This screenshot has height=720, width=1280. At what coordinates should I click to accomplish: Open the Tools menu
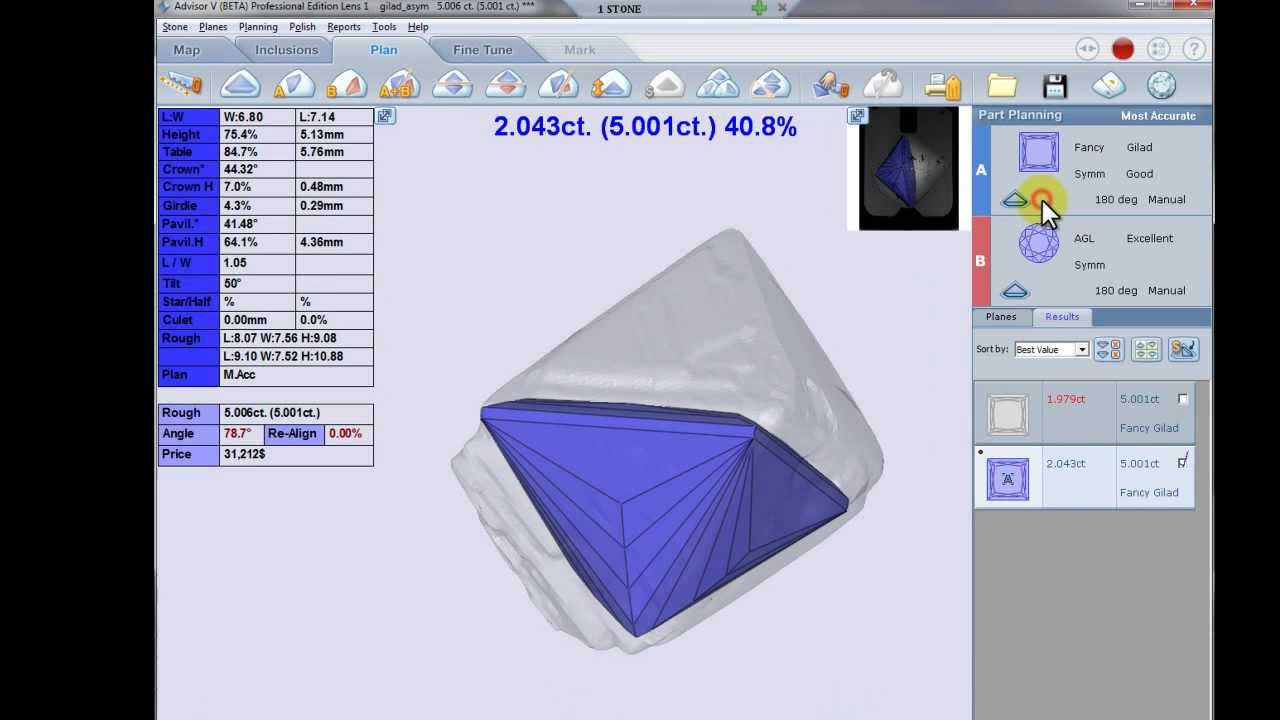pyautogui.click(x=384, y=27)
